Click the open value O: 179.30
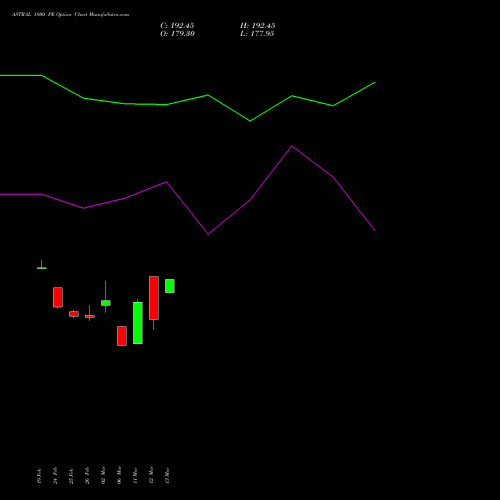 click(177, 34)
